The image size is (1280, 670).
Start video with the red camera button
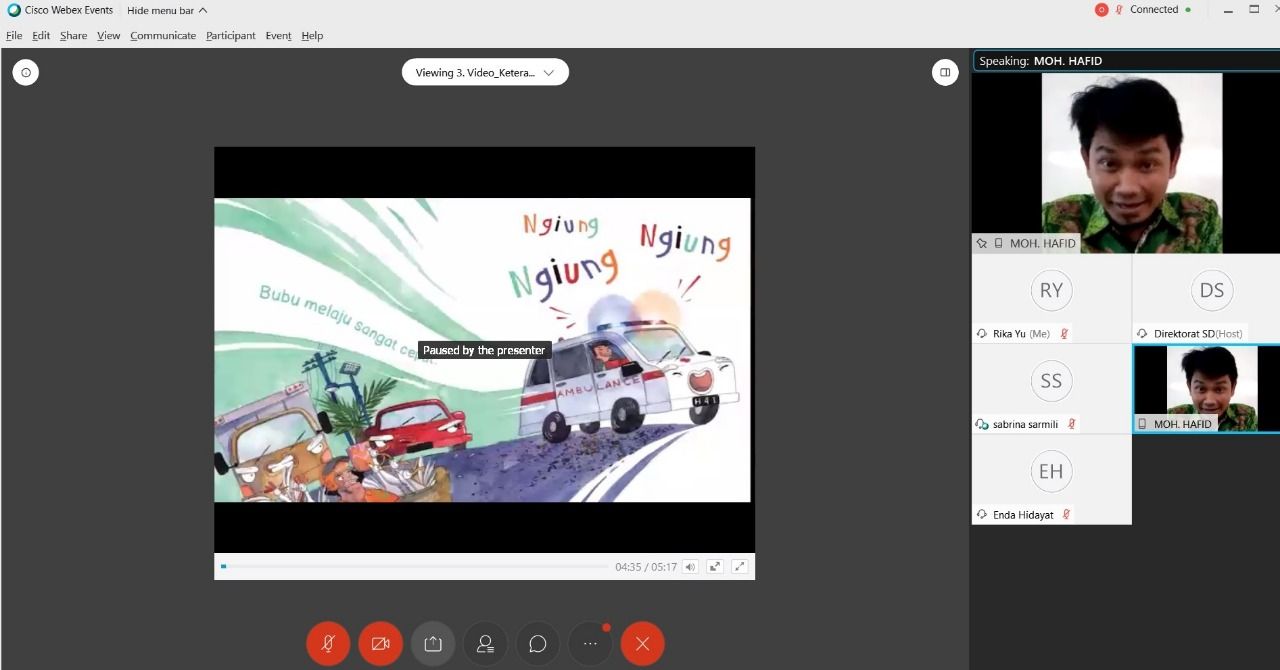point(380,644)
